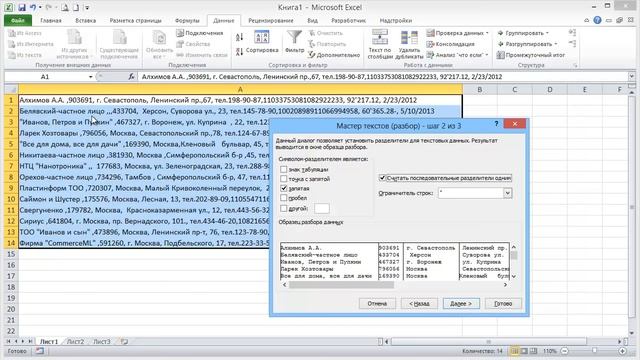Click Advanced filter (Дополнительно) button
Screen dimensions: 640x360
334,55
